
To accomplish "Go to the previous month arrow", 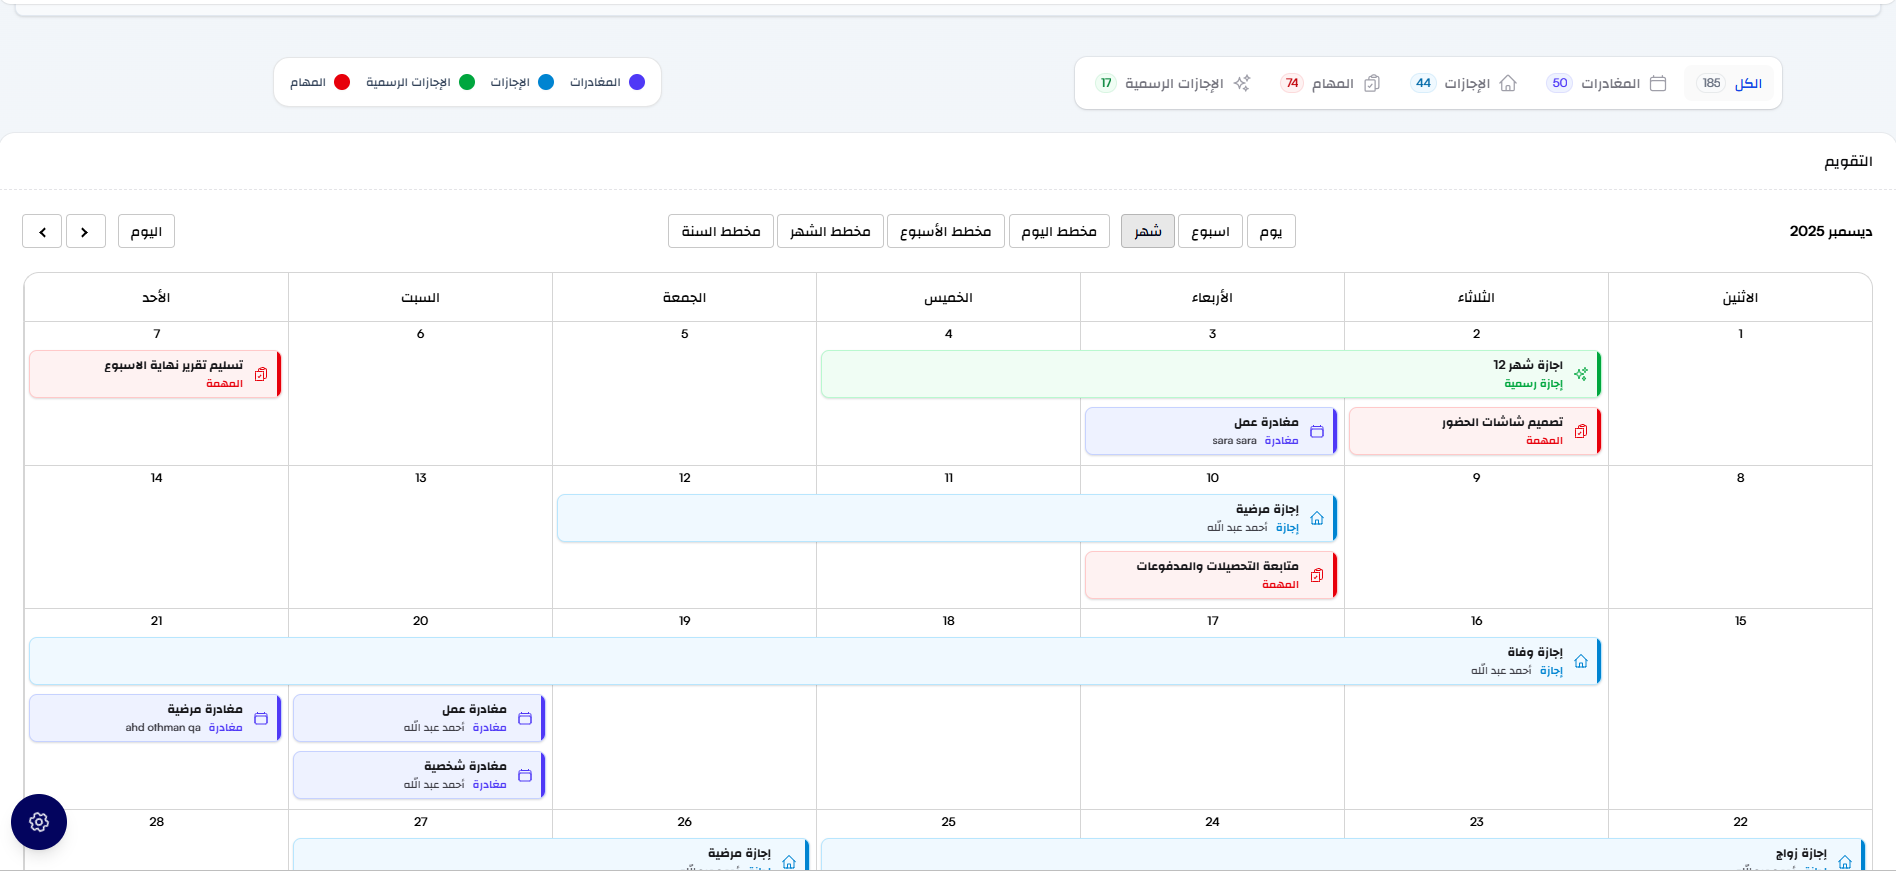I will point(86,231).
